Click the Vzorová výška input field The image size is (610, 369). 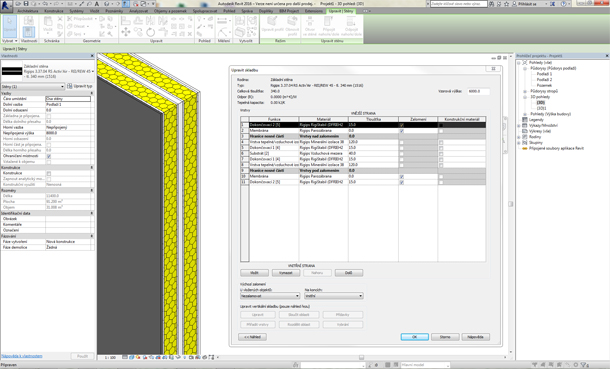coord(479,91)
